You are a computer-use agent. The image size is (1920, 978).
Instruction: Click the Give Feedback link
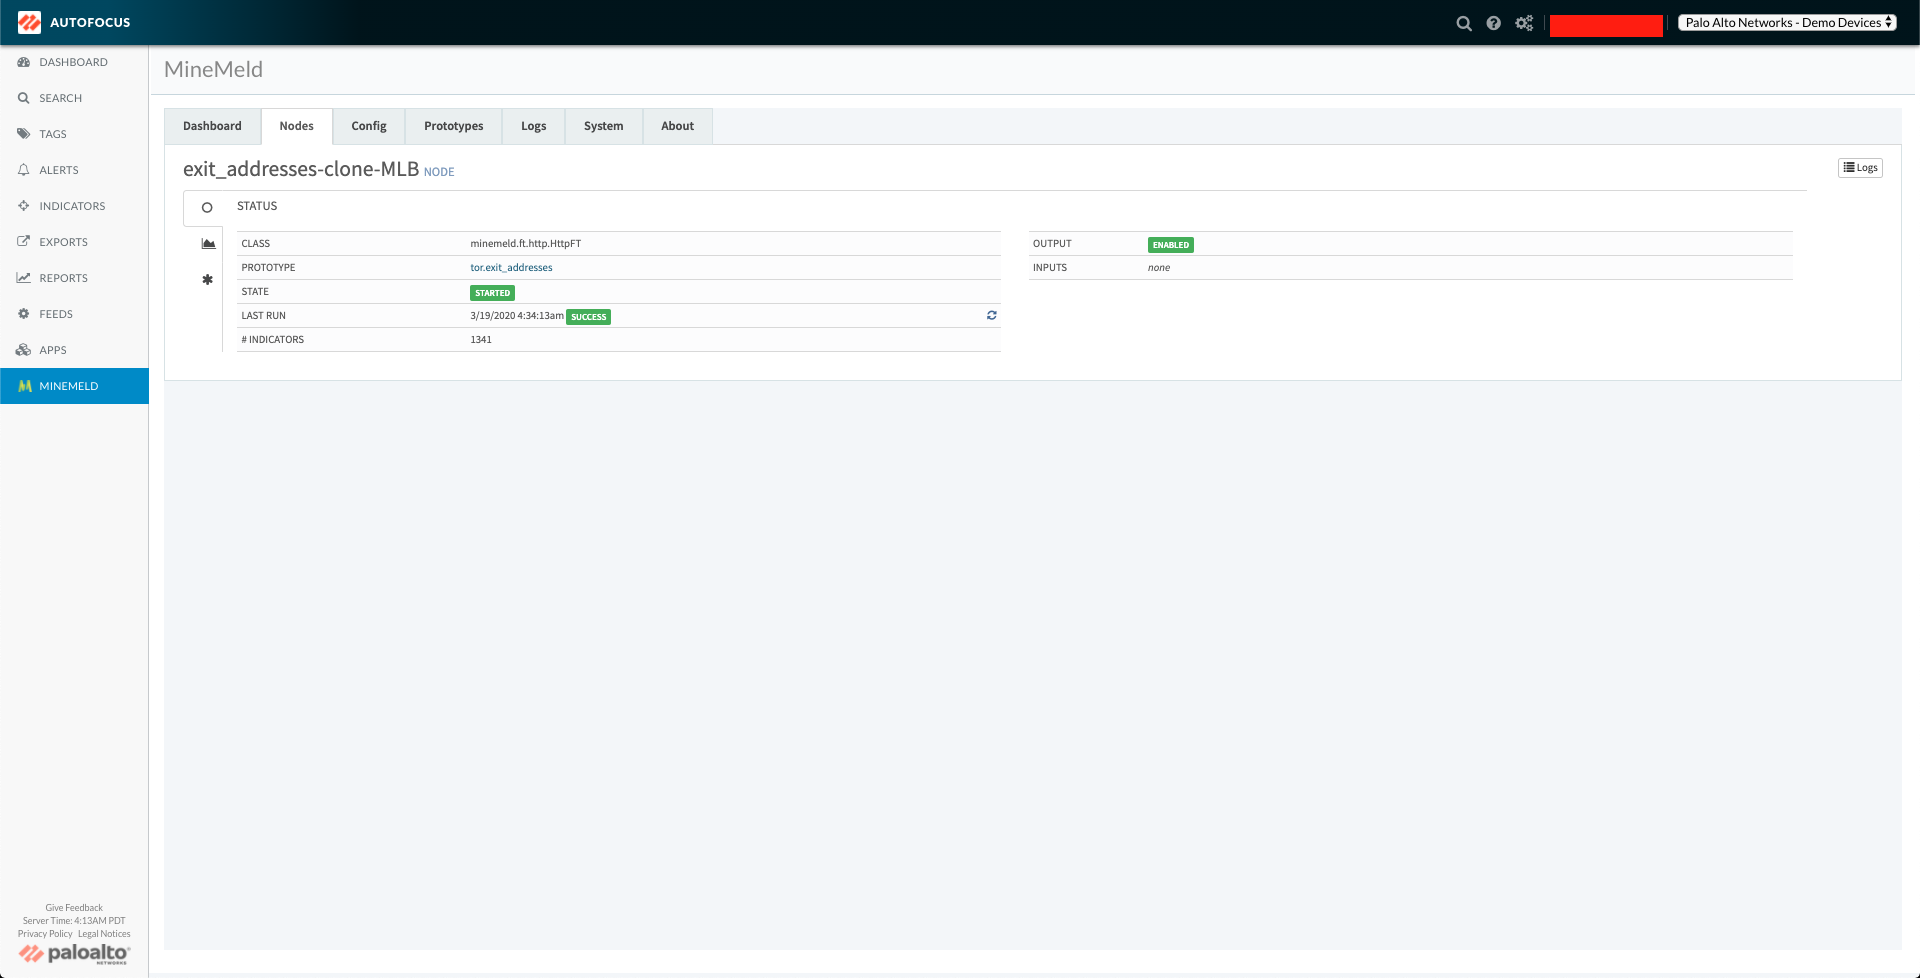coord(74,908)
